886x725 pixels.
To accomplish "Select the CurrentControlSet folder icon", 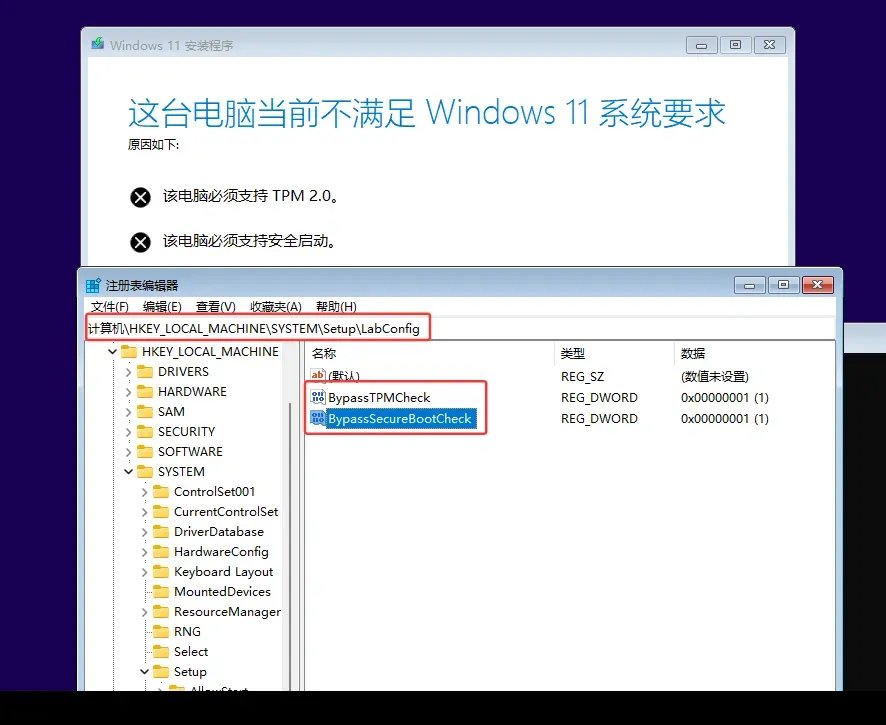I will pos(161,511).
